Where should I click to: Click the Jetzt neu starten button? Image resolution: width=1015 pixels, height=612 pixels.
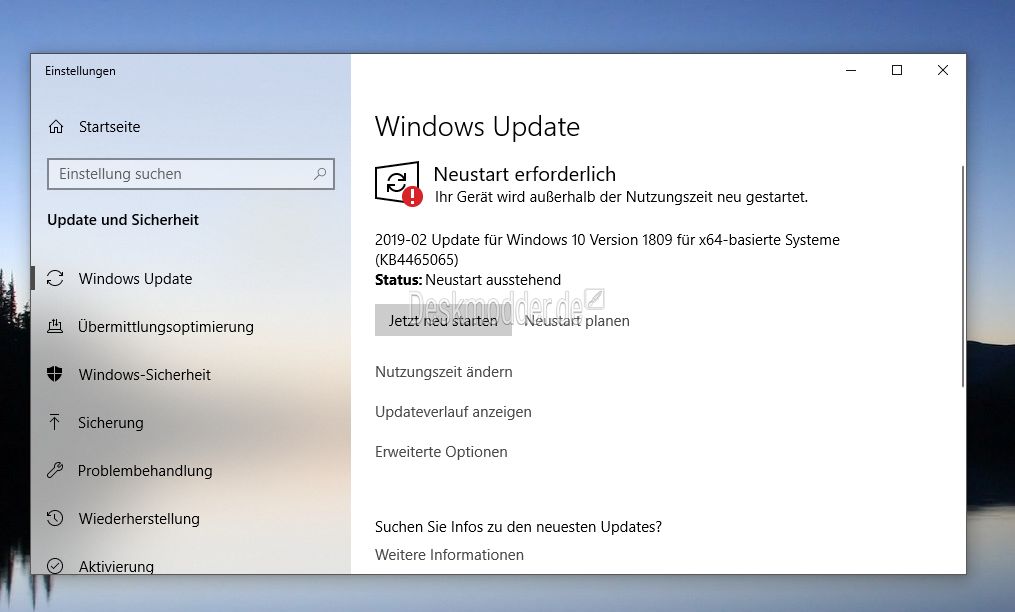coord(443,321)
